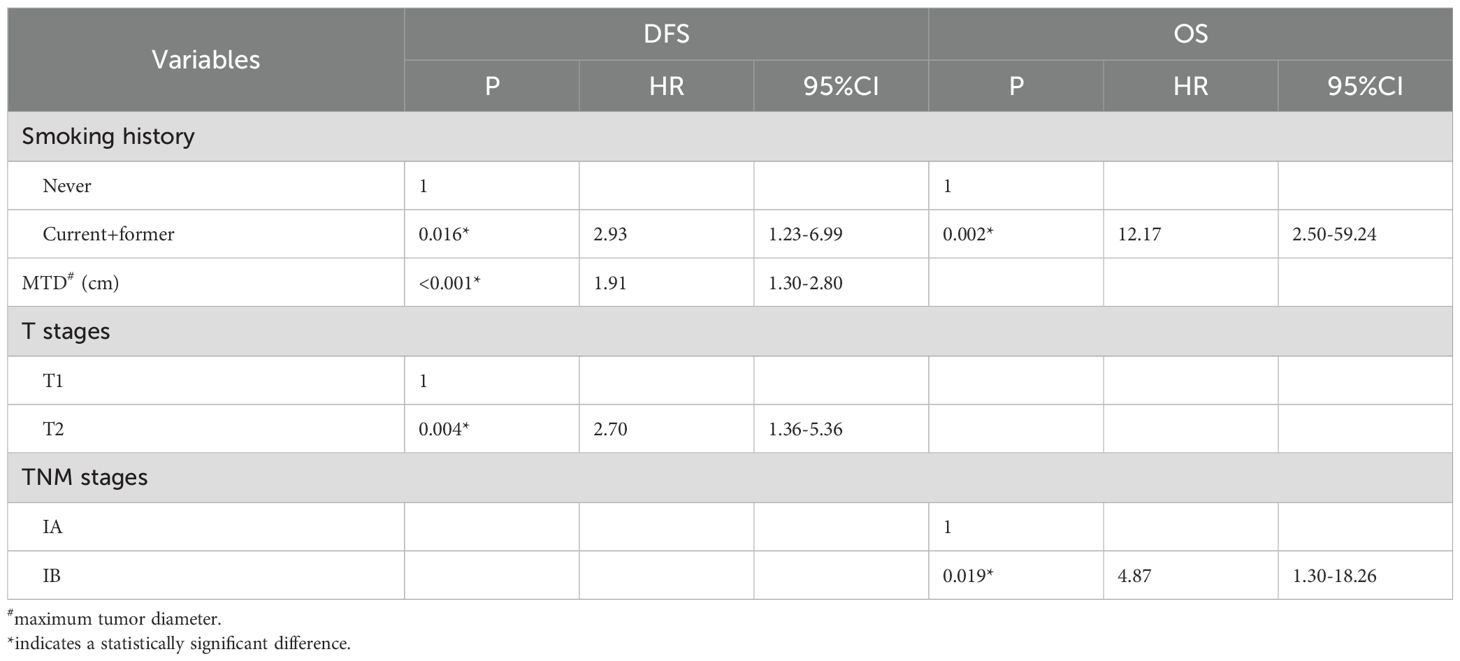
Task: Select the Smoking history section row
Action: coord(108,136)
